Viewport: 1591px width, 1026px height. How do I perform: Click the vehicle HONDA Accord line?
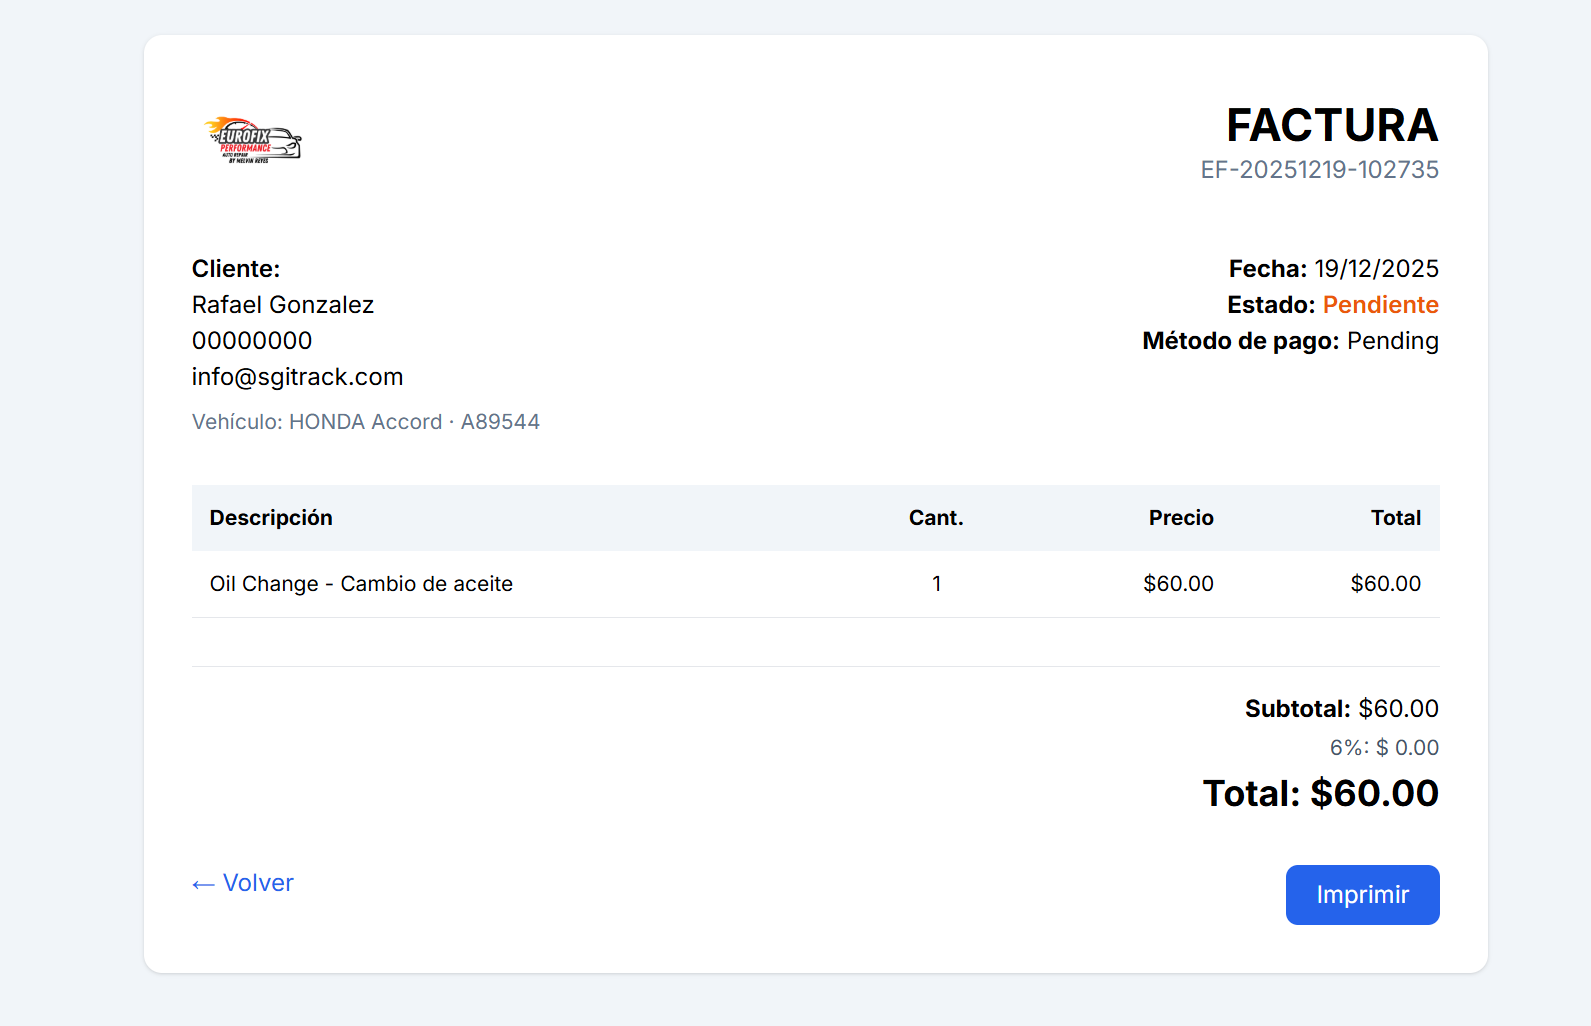(366, 422)
